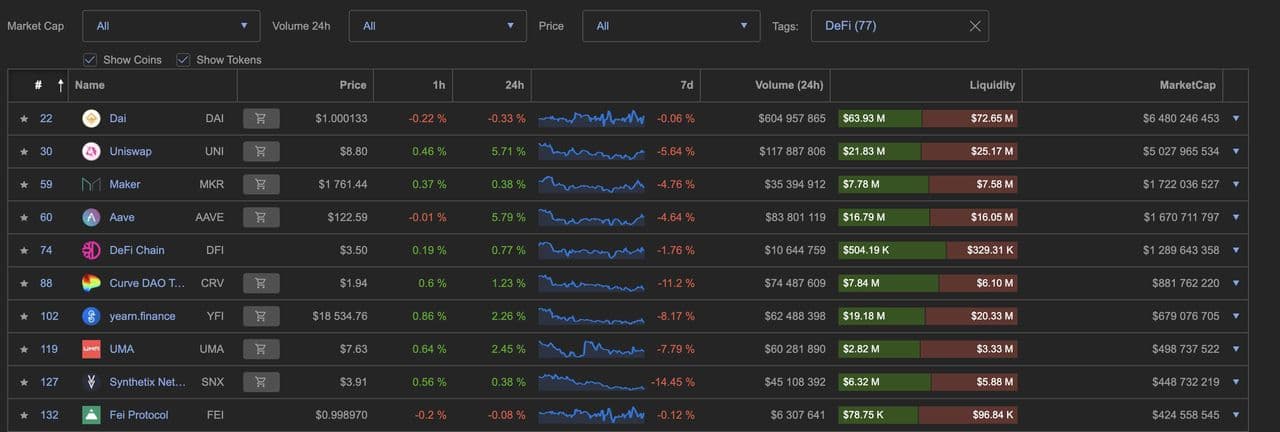Open the Market Cap filter dropdown

tap(171, 26)
